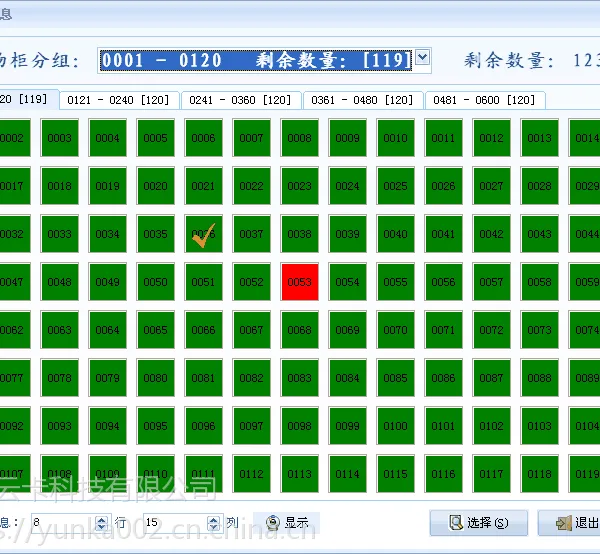
Task: Select locker 0093
Action: coord(60,426)
